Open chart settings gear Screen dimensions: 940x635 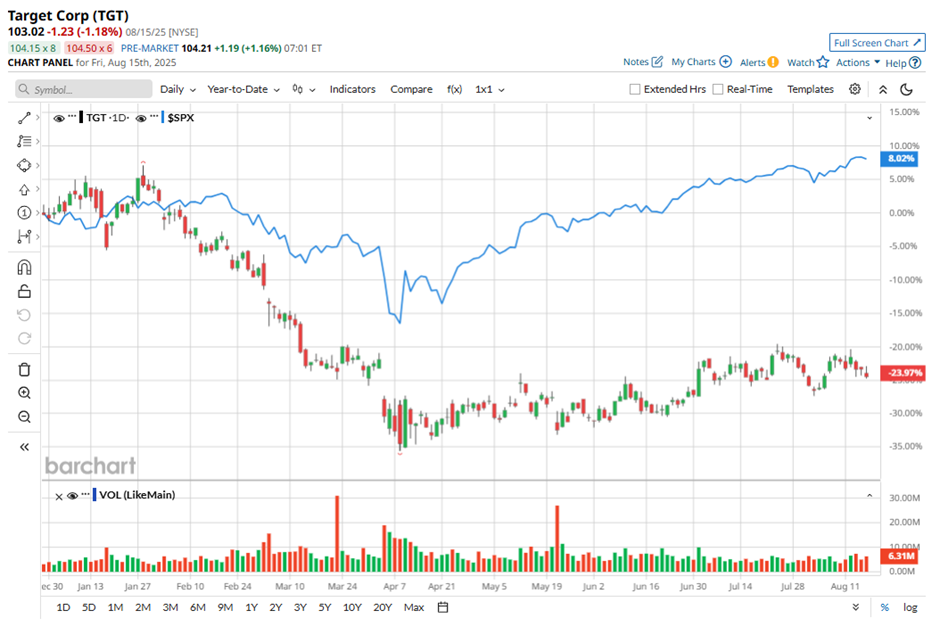pyautogui.click(x=855, y=89)
